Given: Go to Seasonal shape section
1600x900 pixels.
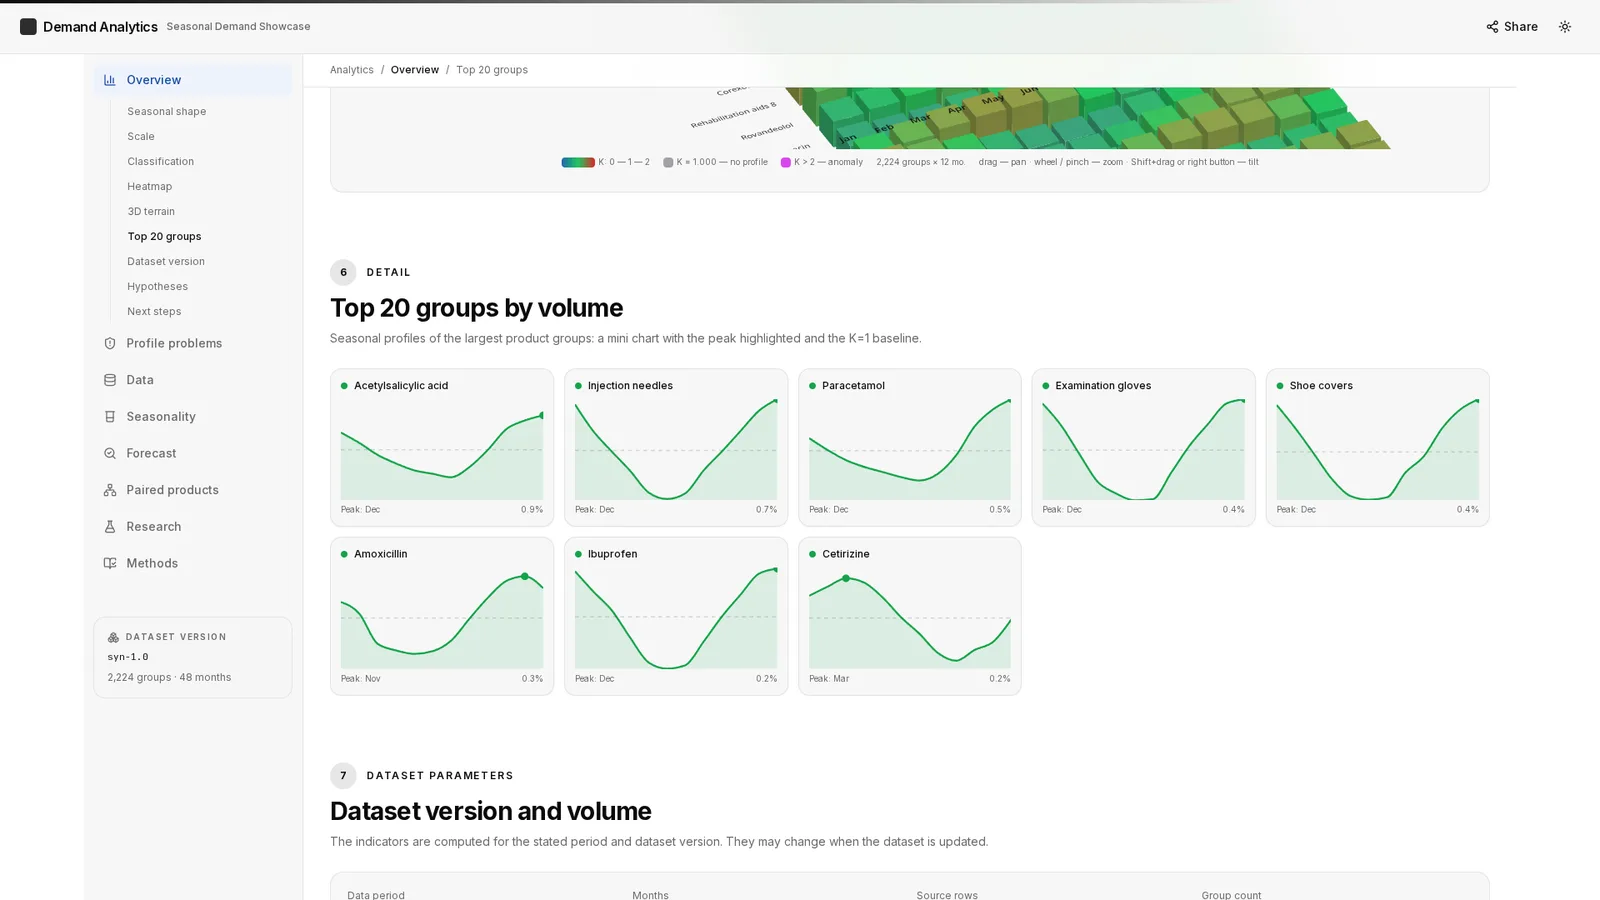Looking at the screenshot, I should tap(167, 112).
